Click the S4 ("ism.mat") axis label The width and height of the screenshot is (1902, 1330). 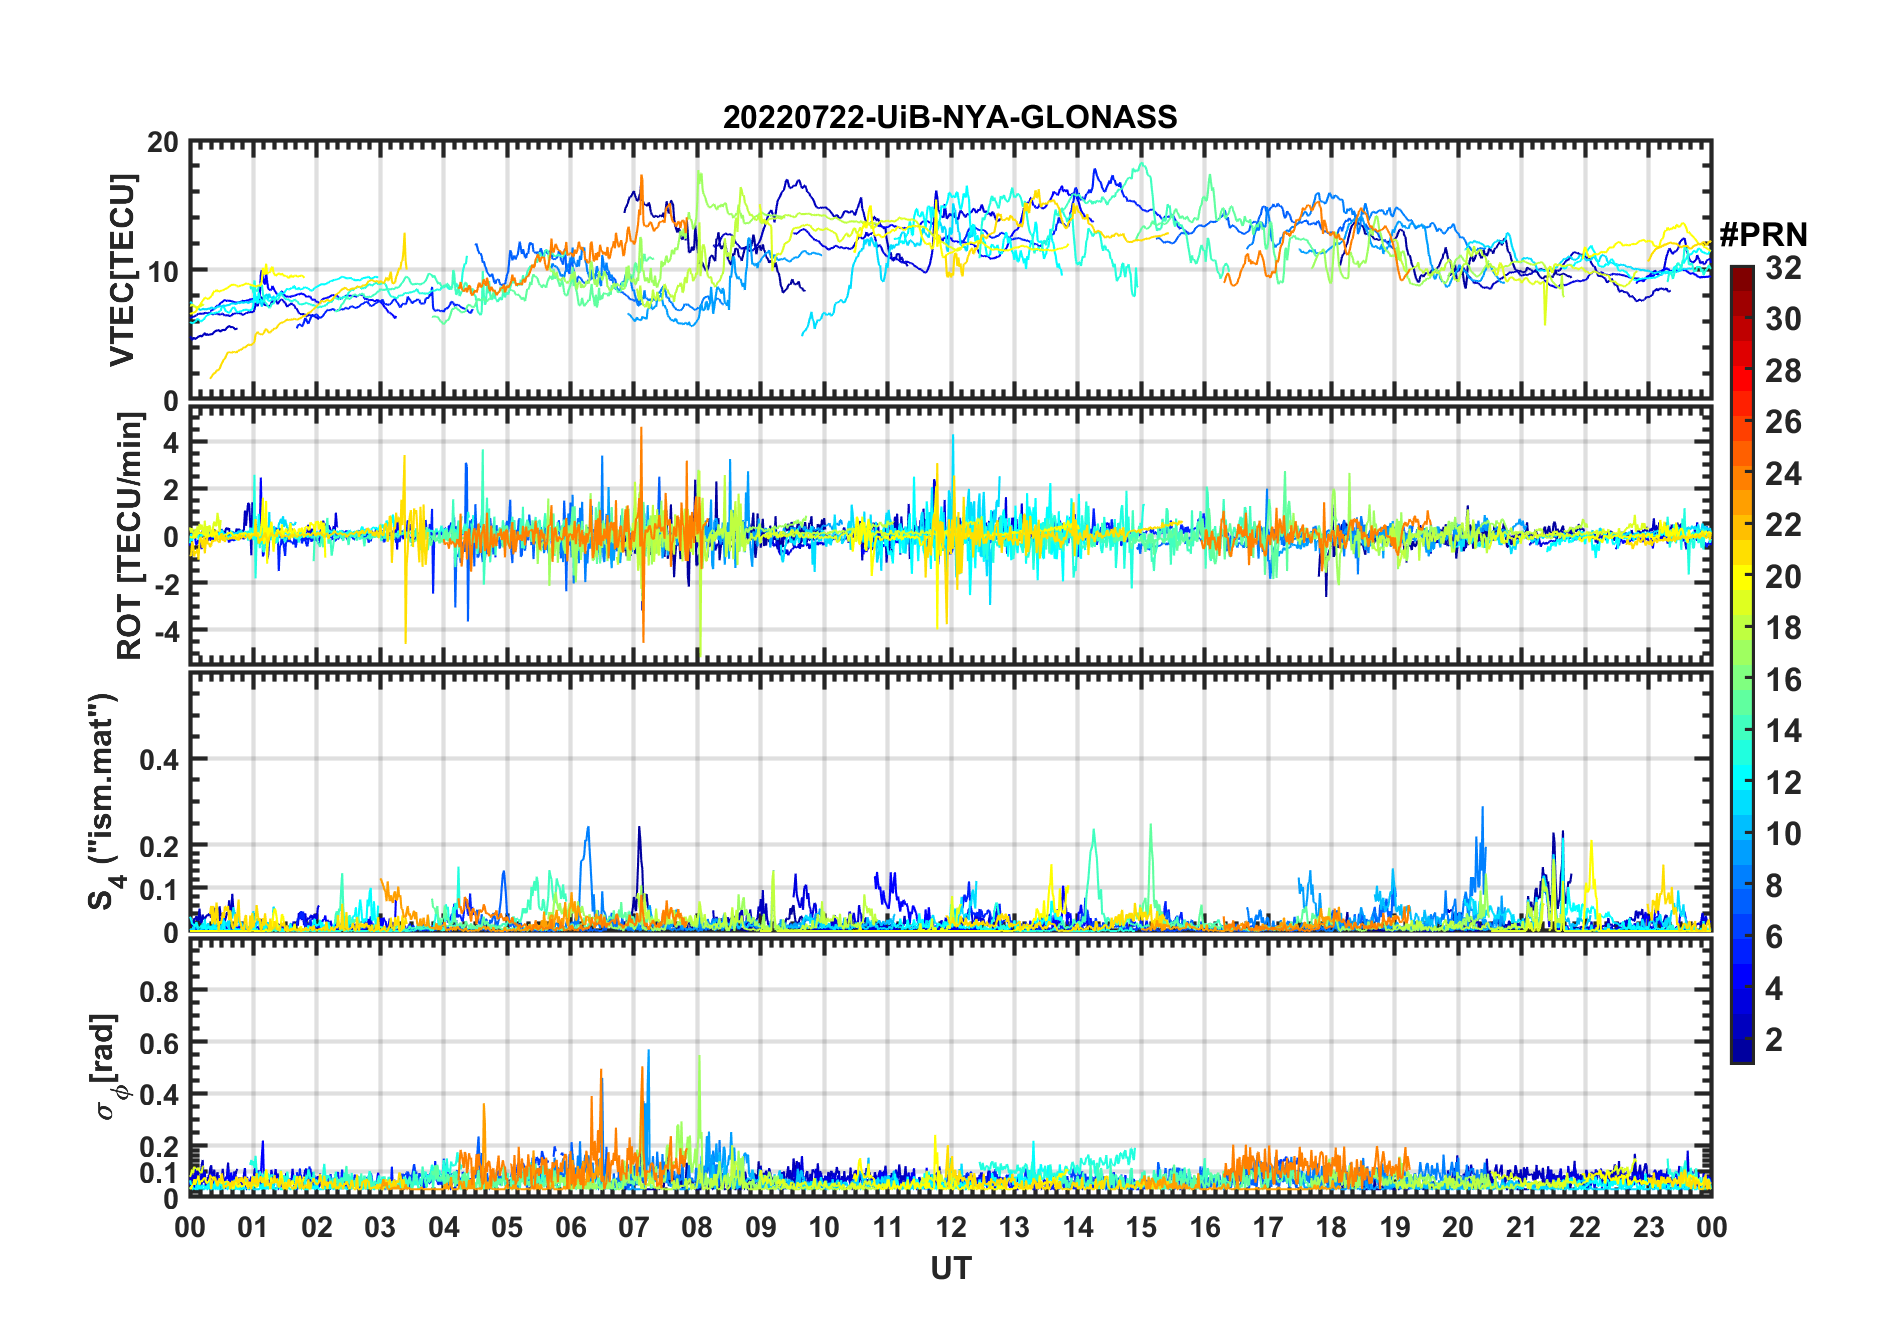tap(104, 803)
